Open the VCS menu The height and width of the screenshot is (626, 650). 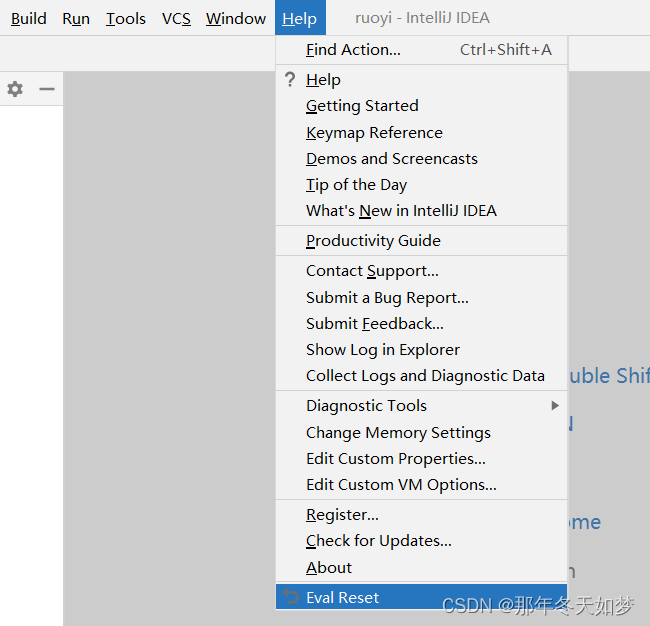tap(176, 18)
